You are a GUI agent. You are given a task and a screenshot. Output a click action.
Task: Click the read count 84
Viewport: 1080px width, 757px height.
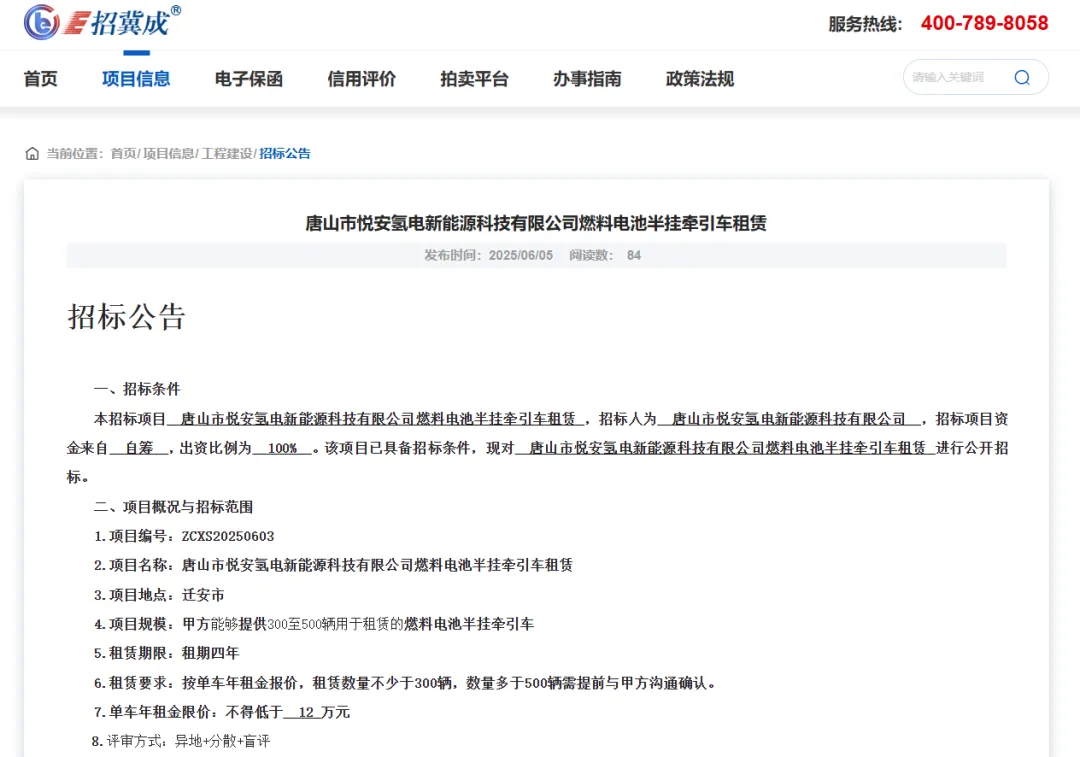pyautogui.click(x=634, y=256)
